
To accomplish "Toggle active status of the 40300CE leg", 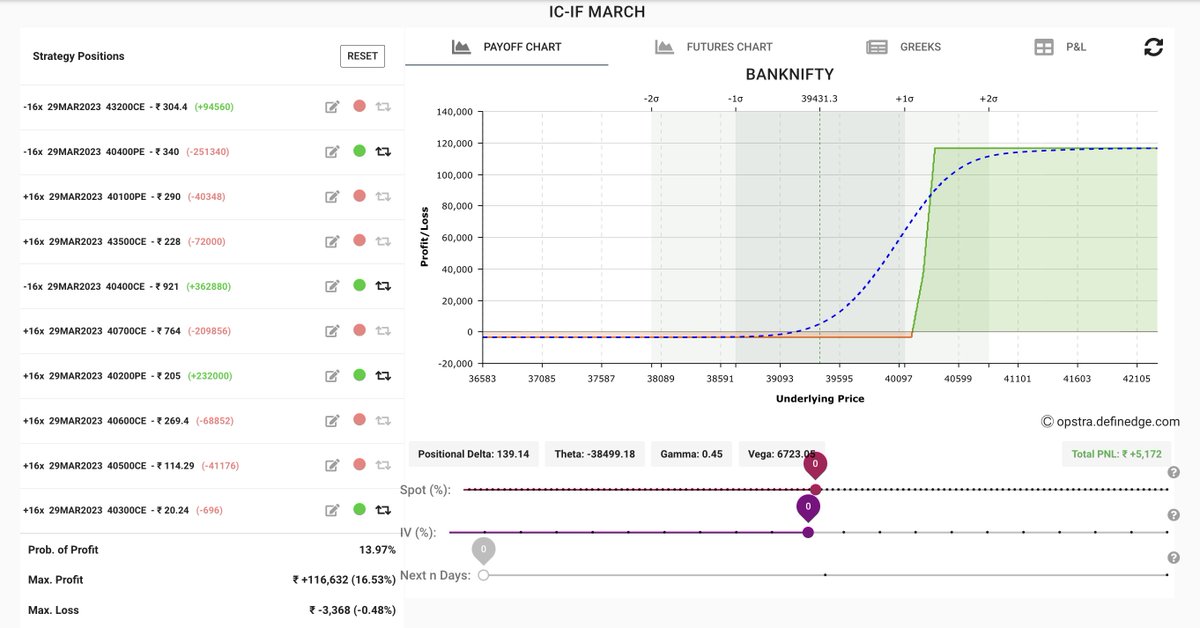I will tap(359, 510).
